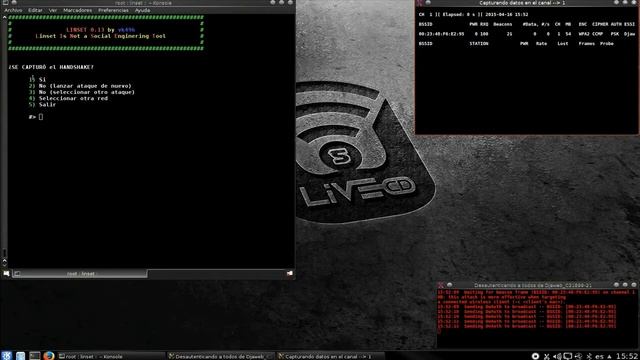Screen dimensions: 640x360
Task: Open the Ayuda menu in Konsole
Action: click(142, 10)
